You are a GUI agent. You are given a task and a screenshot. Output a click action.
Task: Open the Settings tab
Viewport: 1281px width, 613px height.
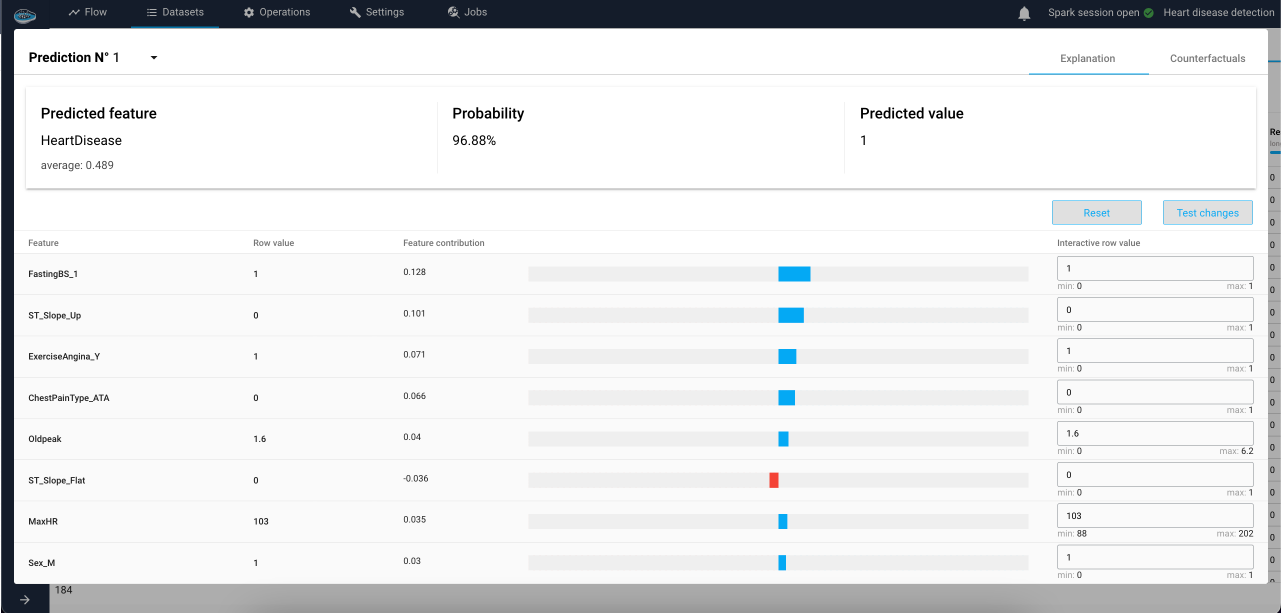pos(377,12)
